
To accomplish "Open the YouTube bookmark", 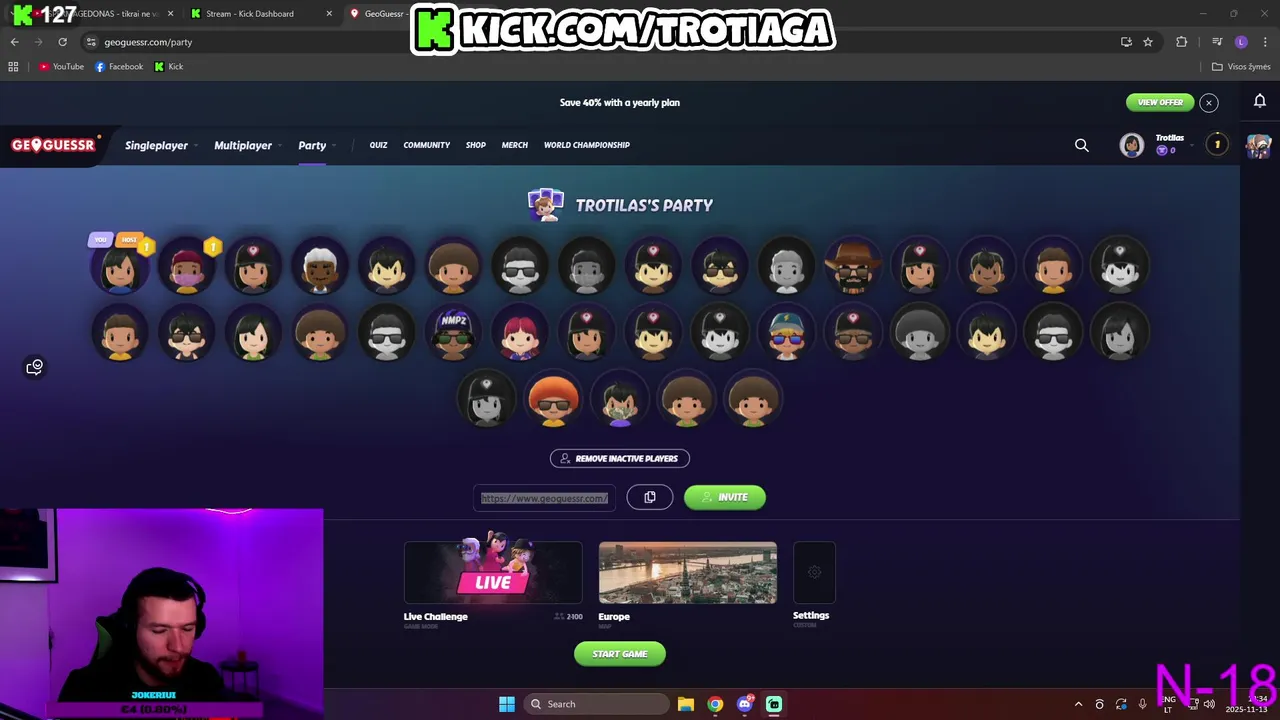I will tap(61, 67).
